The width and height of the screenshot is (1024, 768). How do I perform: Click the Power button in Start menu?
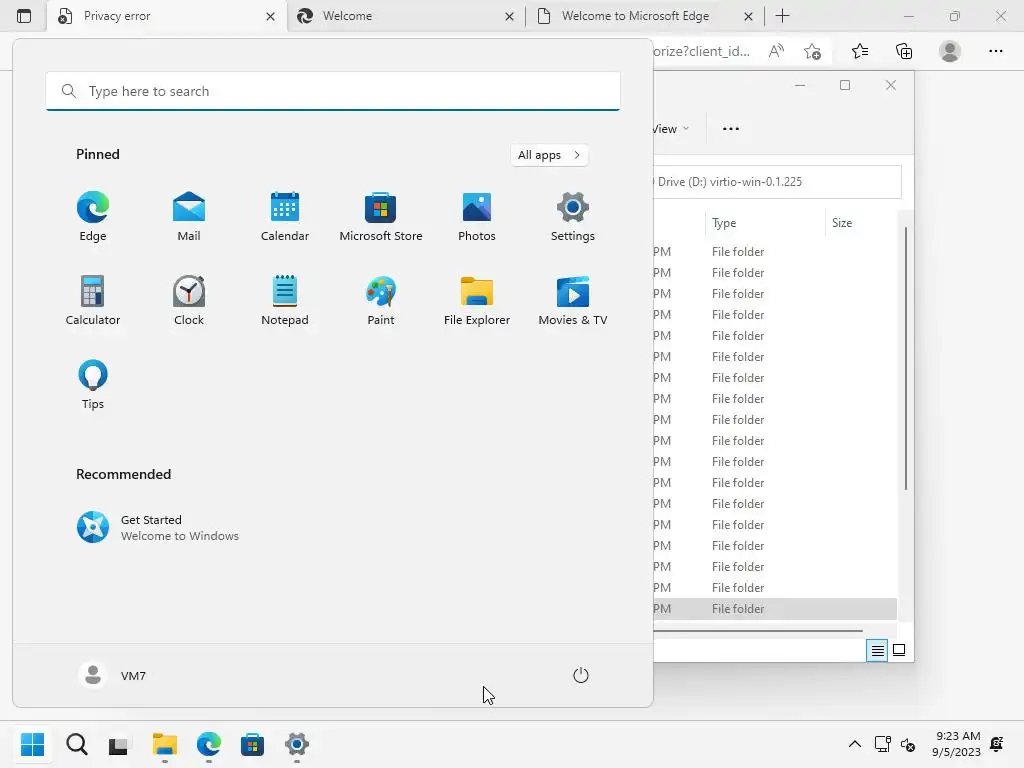(x=581, y=675)
